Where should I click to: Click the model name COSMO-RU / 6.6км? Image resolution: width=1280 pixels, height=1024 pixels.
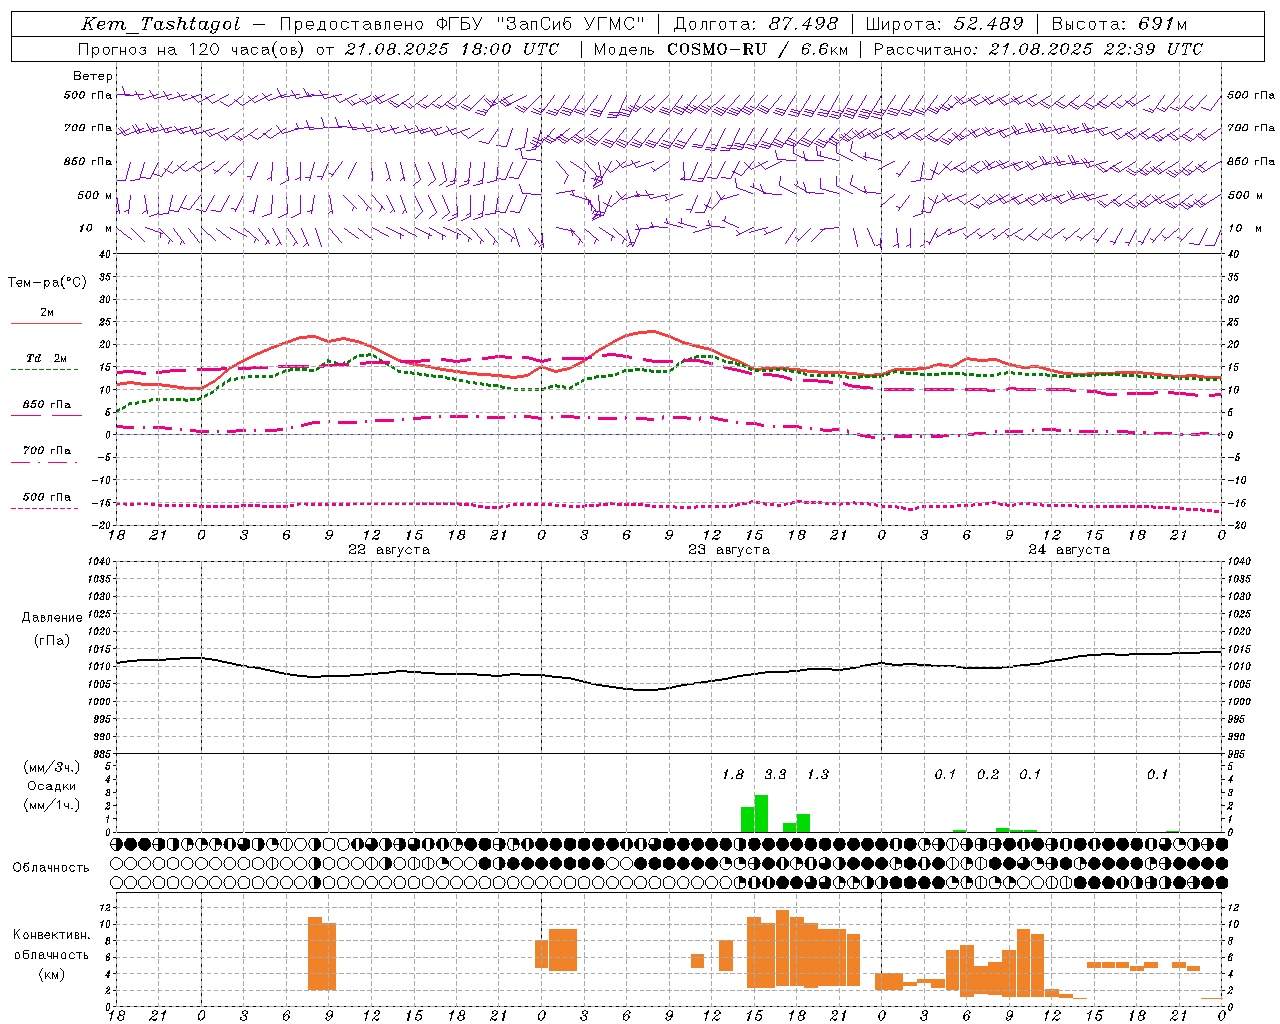(757, 49)
